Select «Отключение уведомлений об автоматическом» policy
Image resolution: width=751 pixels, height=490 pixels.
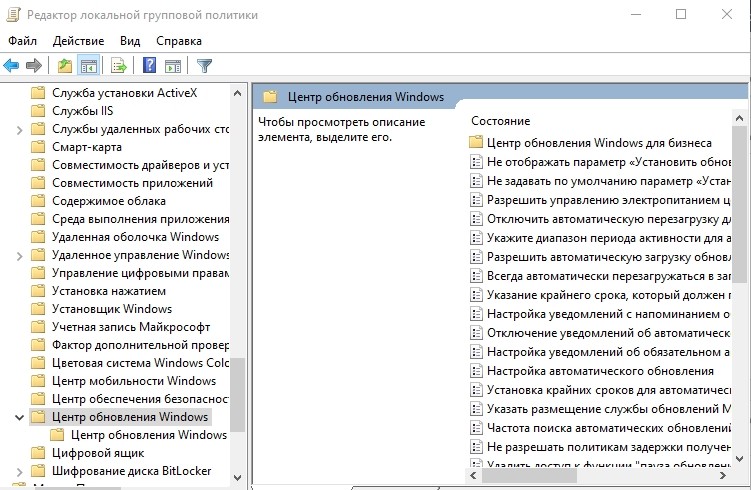coord(609,333)
